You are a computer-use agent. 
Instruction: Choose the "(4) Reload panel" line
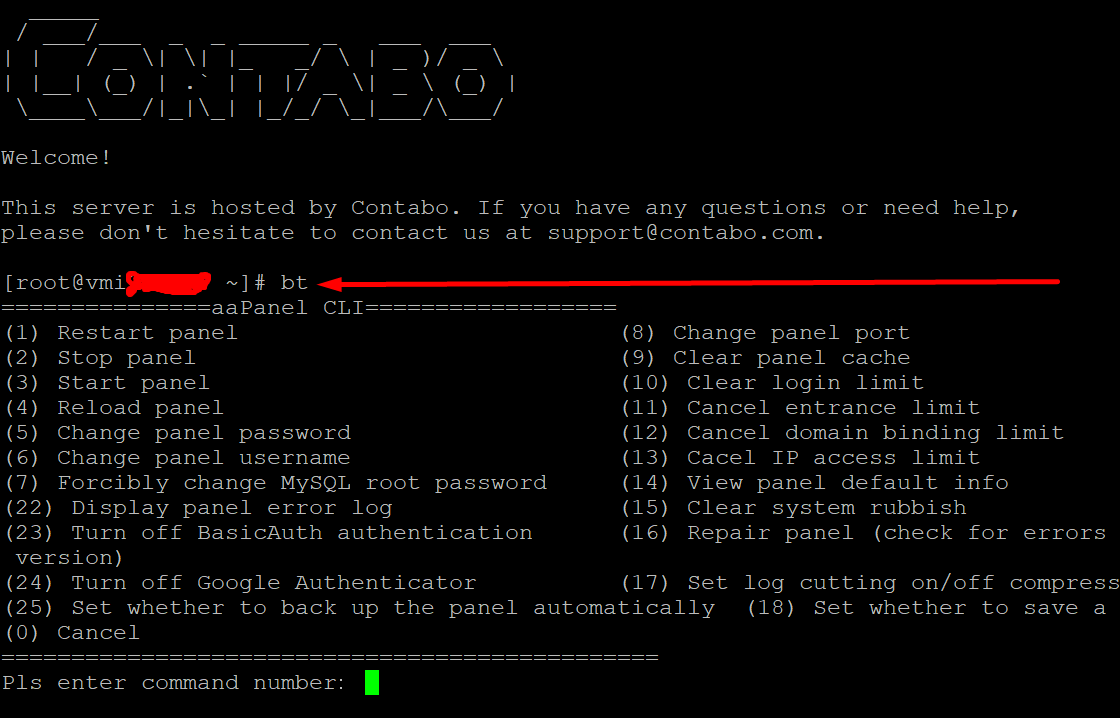pyautogui.click(x=114, y=408)
